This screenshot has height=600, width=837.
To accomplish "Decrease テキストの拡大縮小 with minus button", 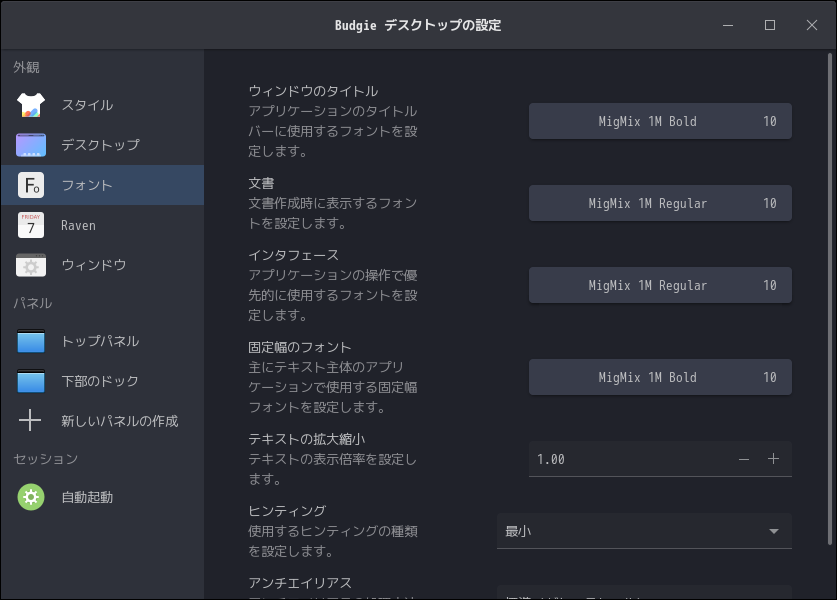I will tap(744, 459).
